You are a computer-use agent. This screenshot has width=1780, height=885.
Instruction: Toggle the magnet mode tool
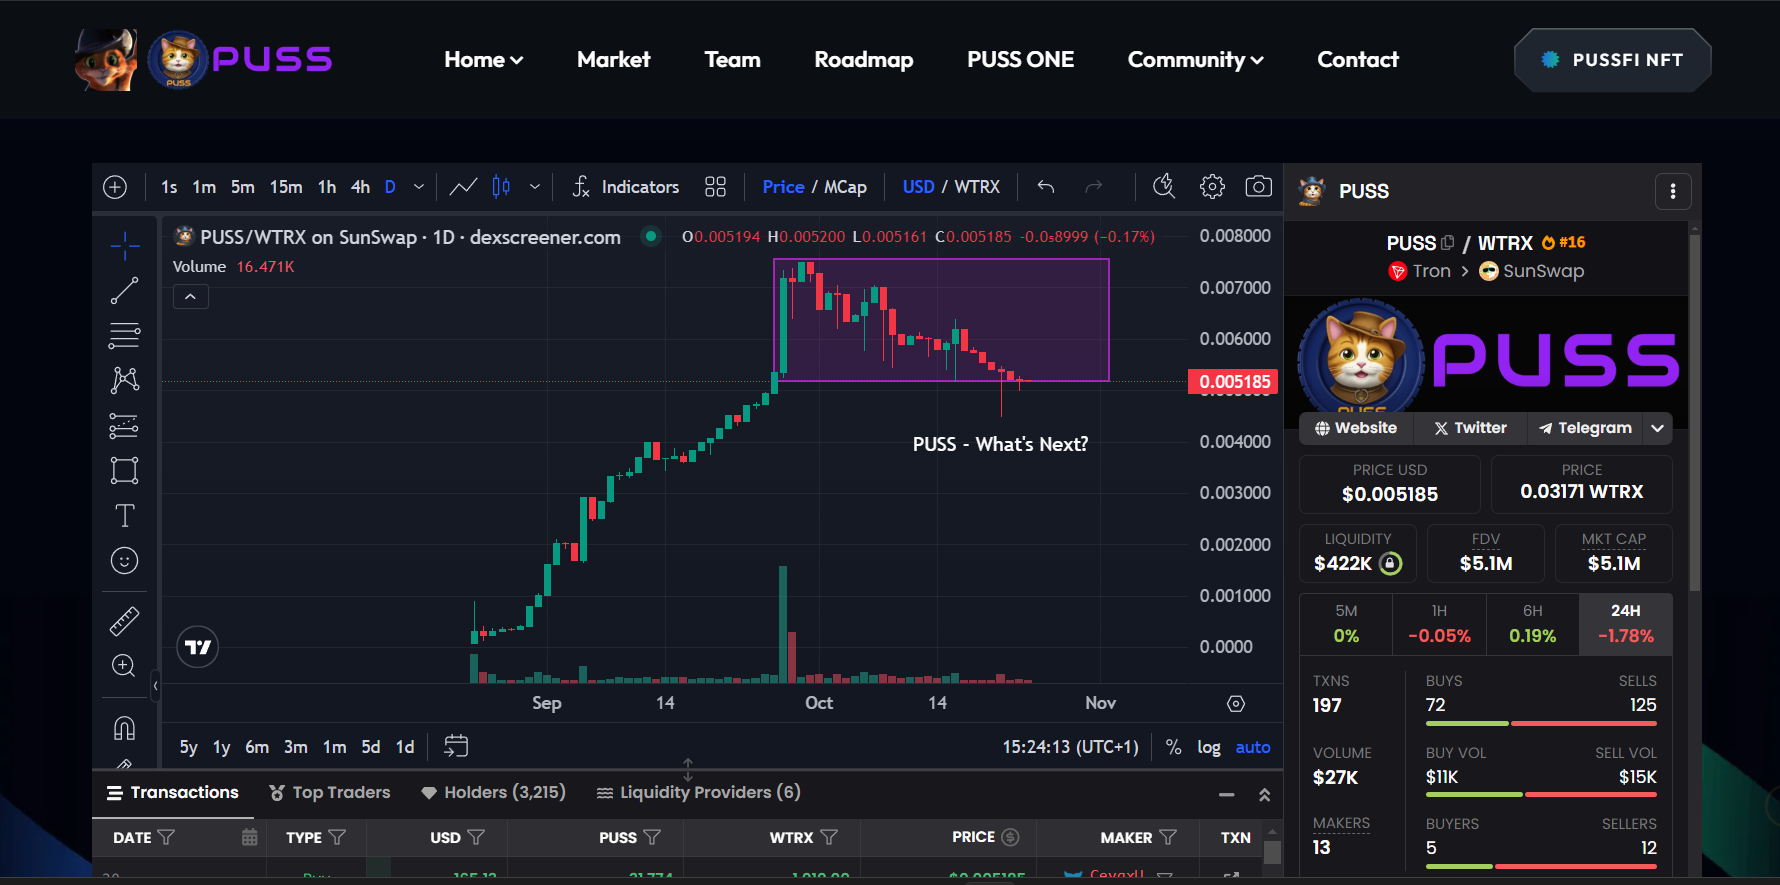click(125, 728)
